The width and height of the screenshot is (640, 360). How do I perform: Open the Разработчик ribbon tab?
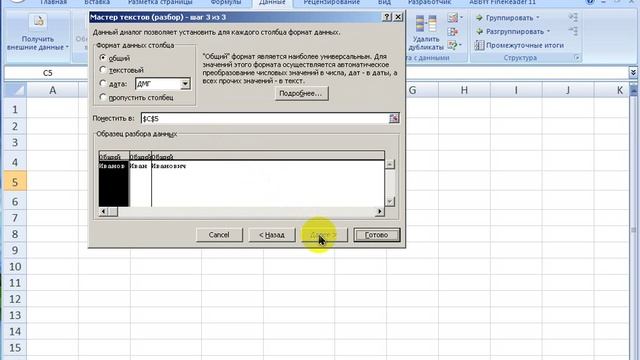(429, 2)
